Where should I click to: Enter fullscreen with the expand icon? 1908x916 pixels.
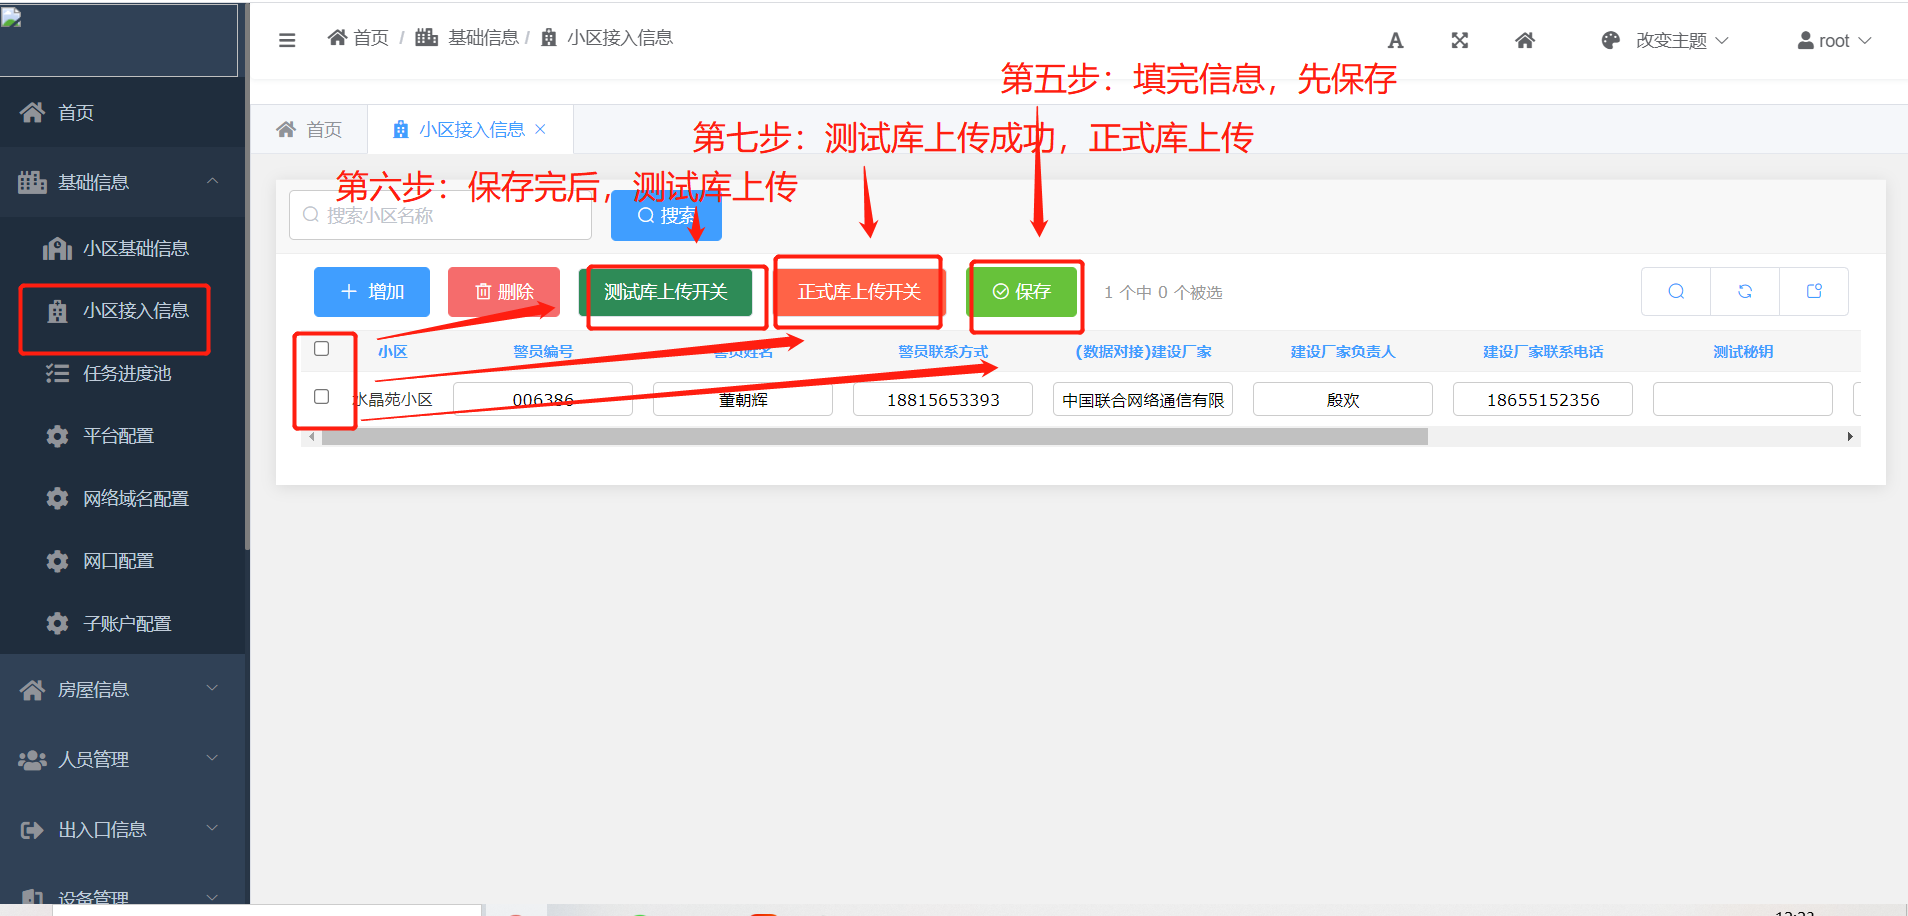1459,40
